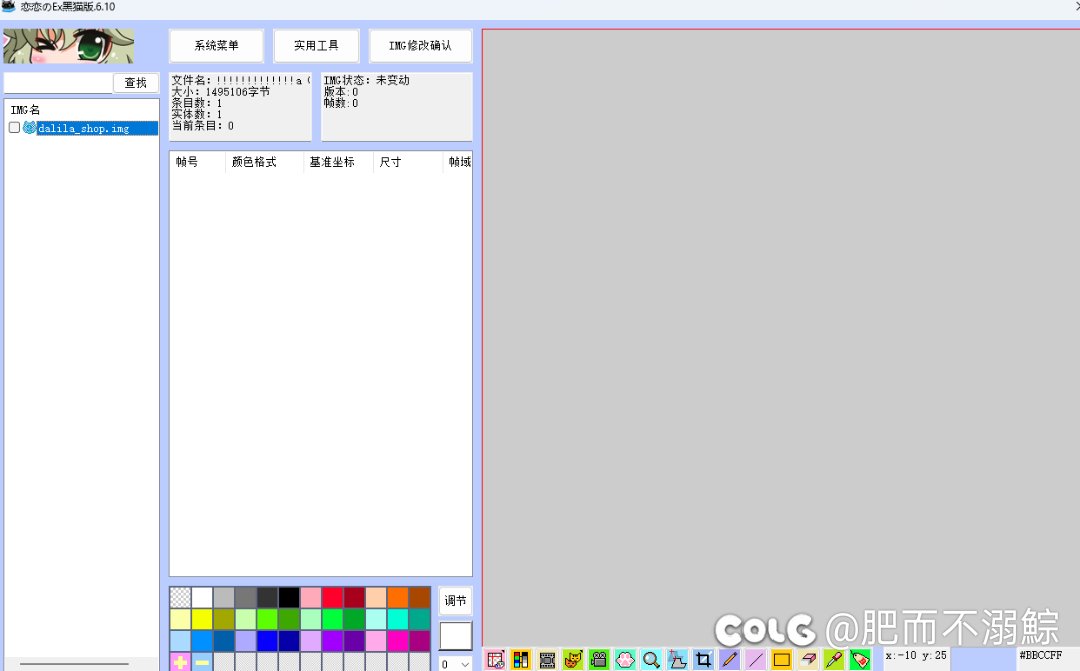
Task: Tick the checkbox beside dalila_shop.img
Action: tap(14, 128)
